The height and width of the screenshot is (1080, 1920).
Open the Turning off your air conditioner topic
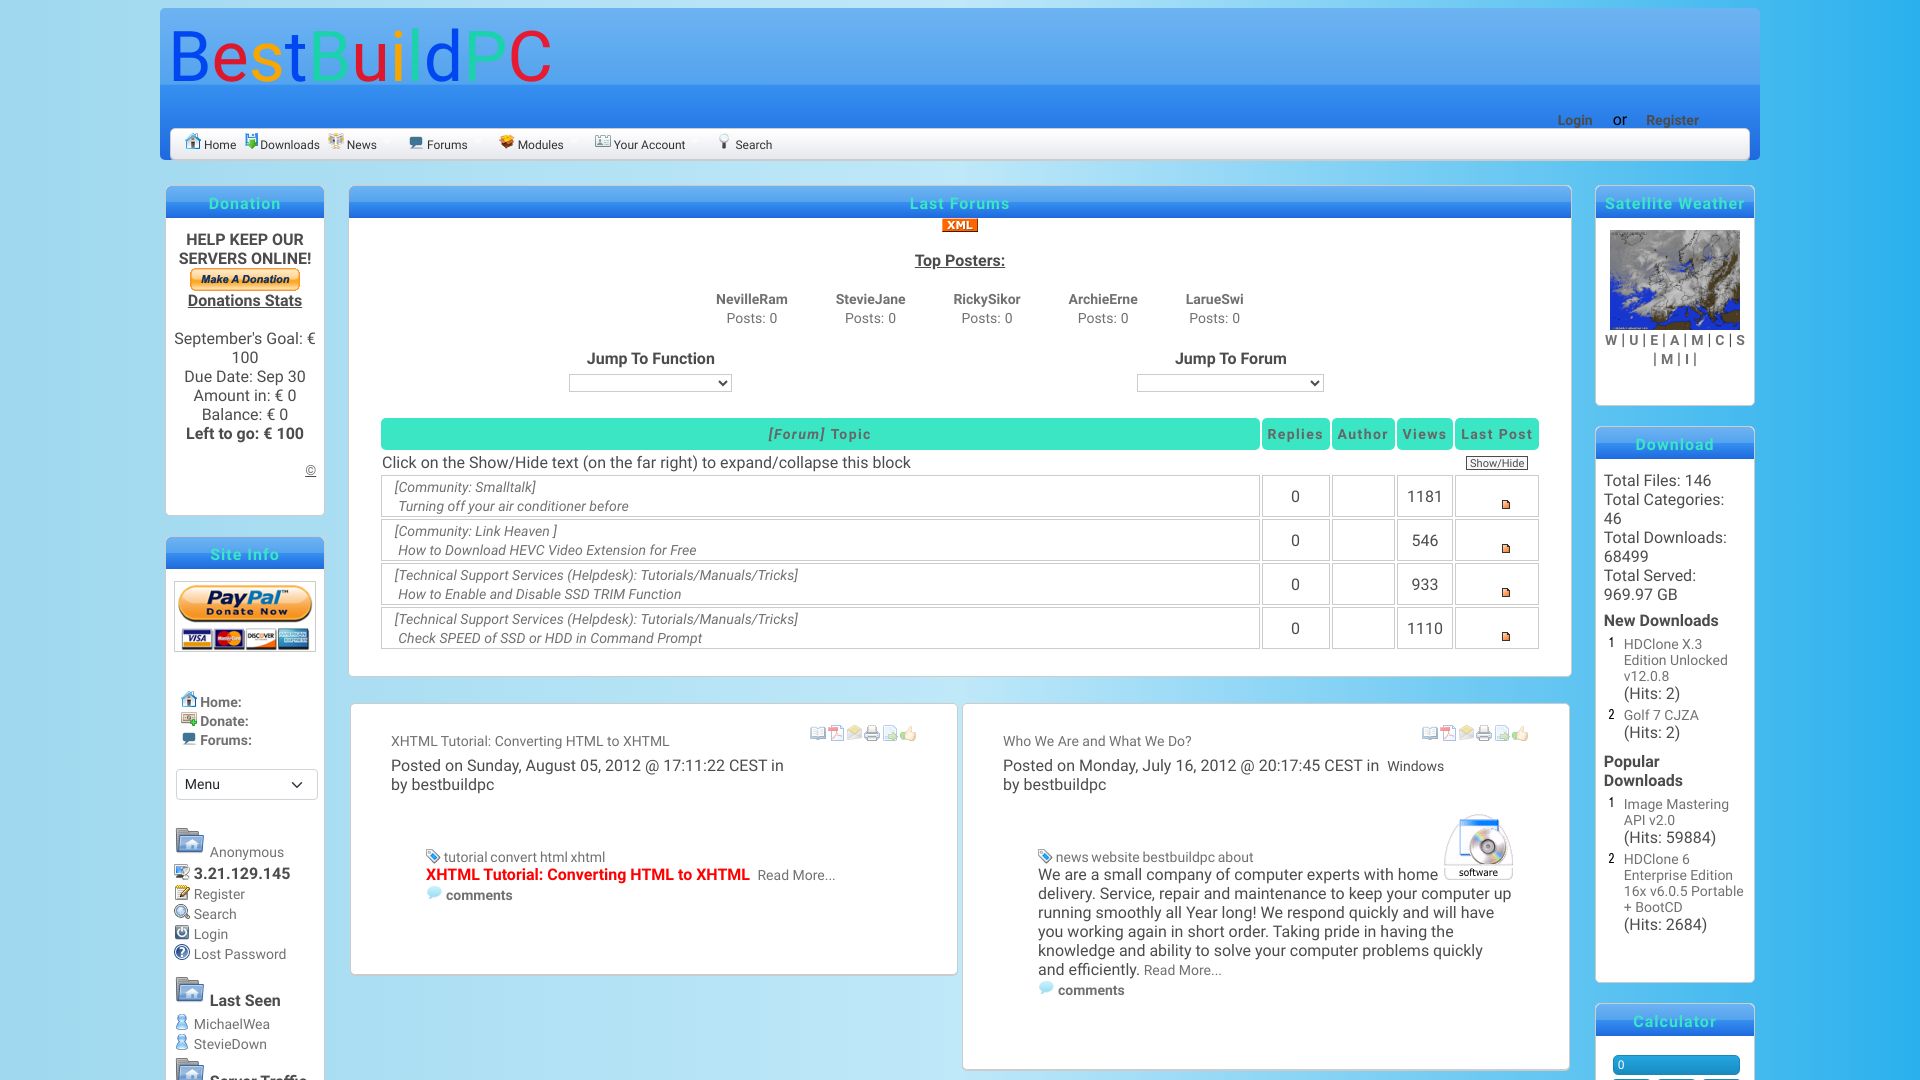pyautogui.click(x=513, y=506)
